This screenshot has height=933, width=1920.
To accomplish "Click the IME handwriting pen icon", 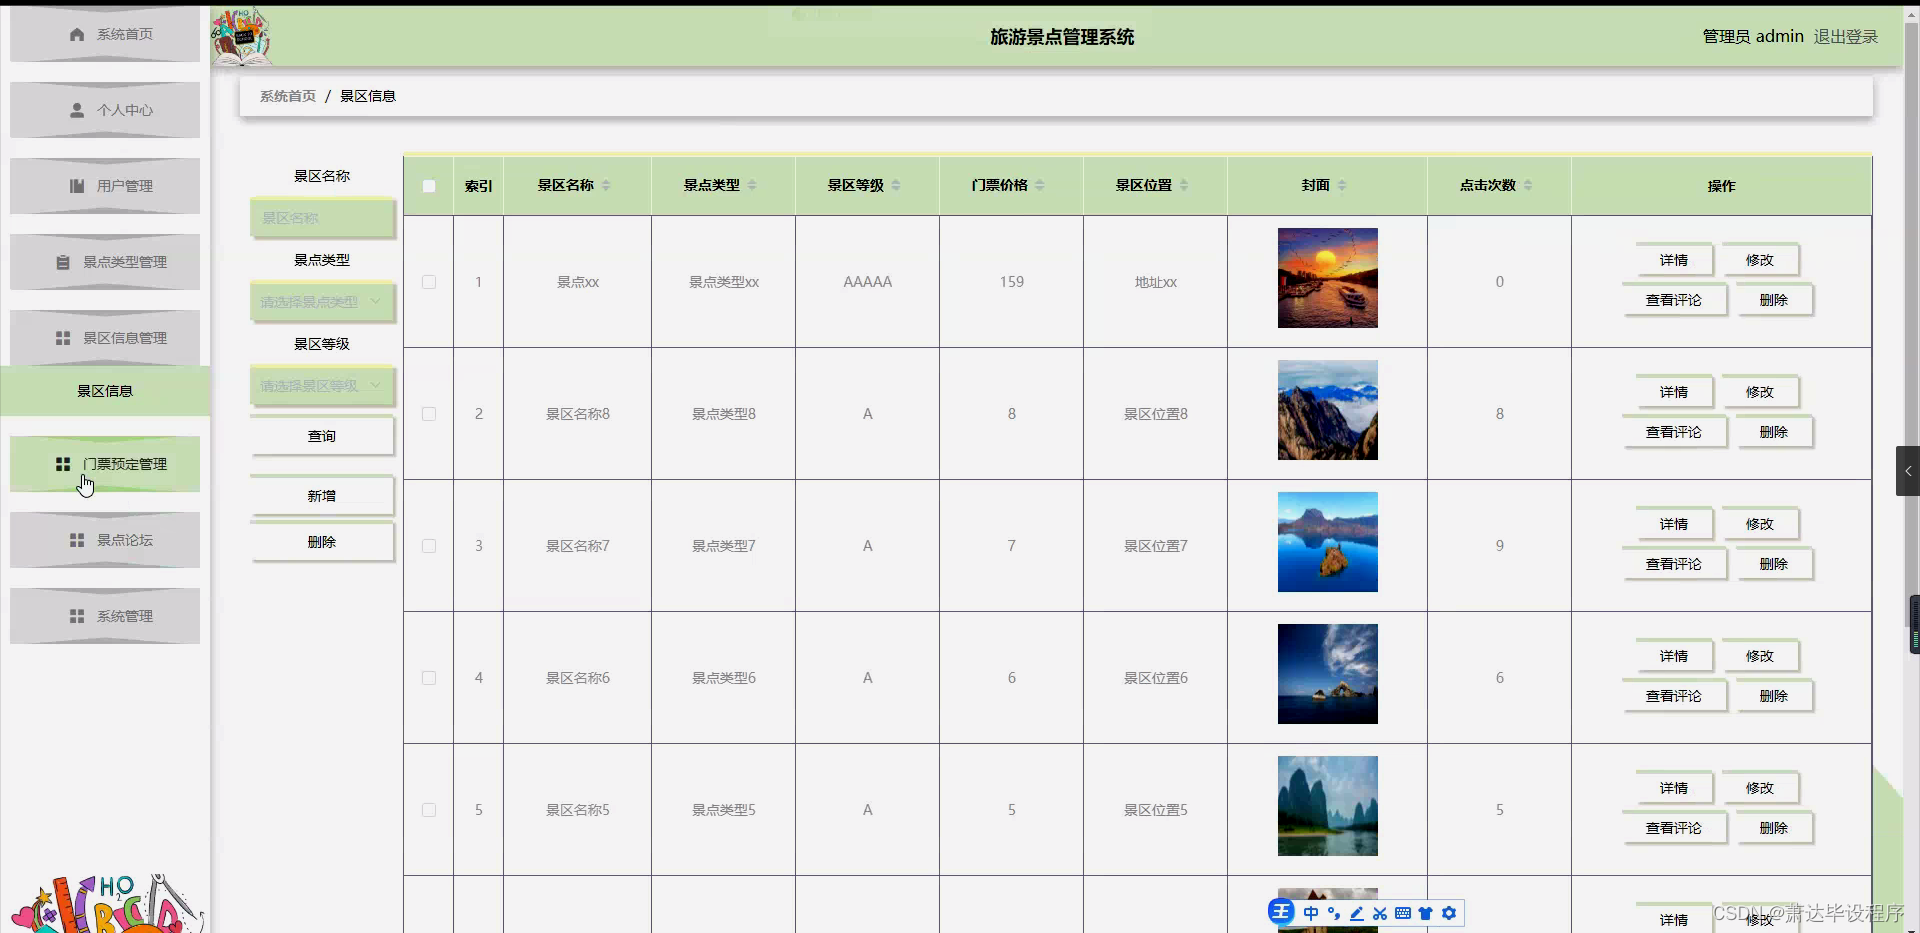I will (x=1357, y=913).
